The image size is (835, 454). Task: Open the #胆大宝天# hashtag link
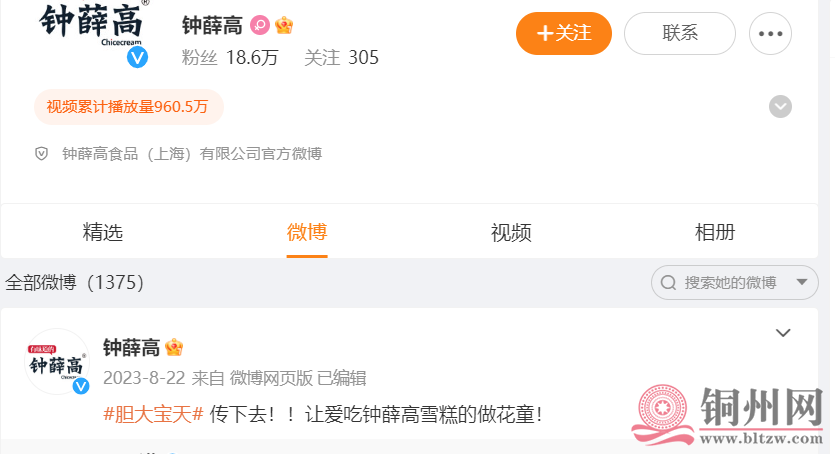pos(153,414)
